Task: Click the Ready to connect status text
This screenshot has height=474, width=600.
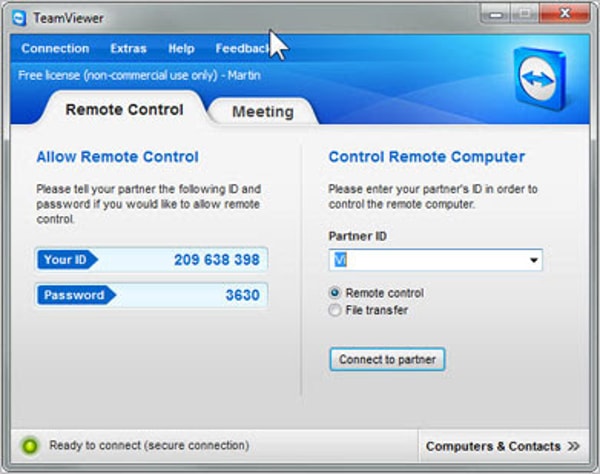Action: pyautogui.click(x=149, y=445)
